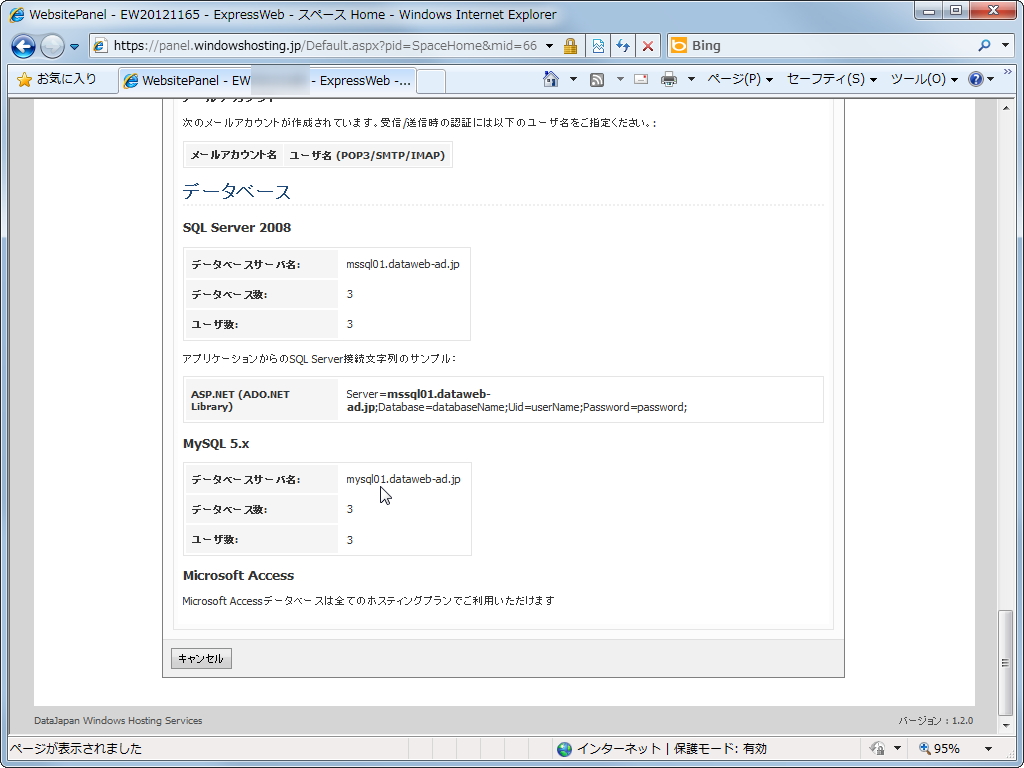The width and height of the screenshot is (1024, 768).
Task: Expand the address bar history dropdown
Action: 548,46
